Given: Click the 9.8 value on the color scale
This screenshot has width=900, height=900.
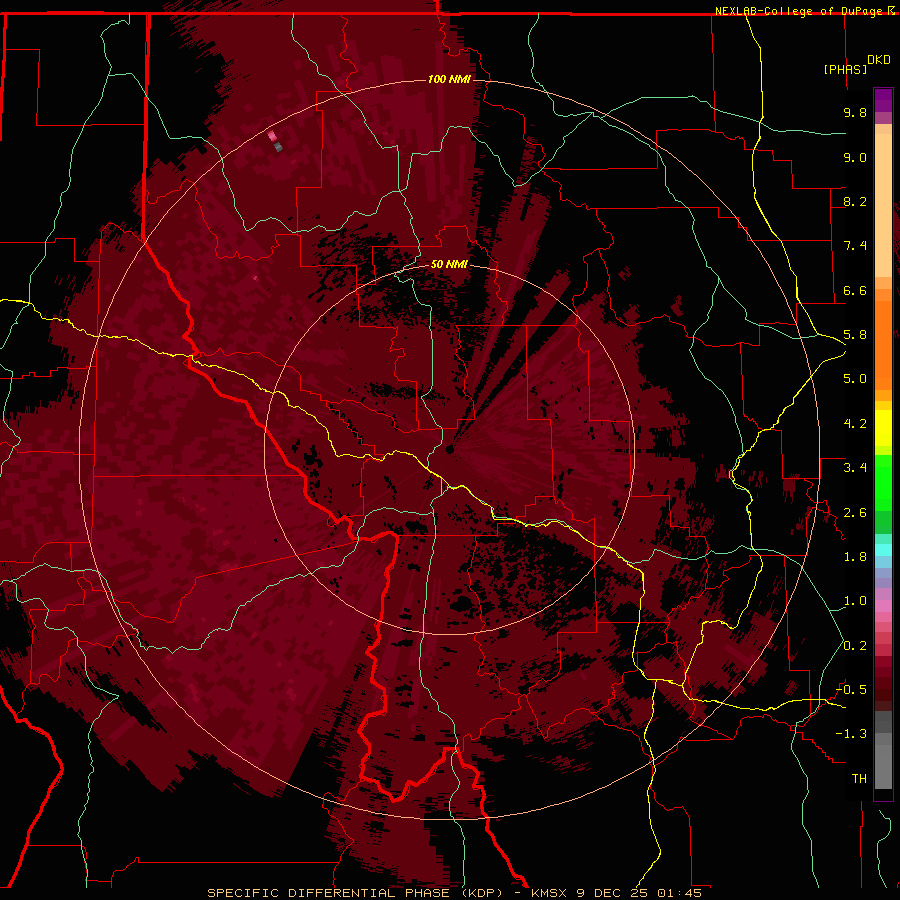Looking at the screenshot, I should click(855, 112).
